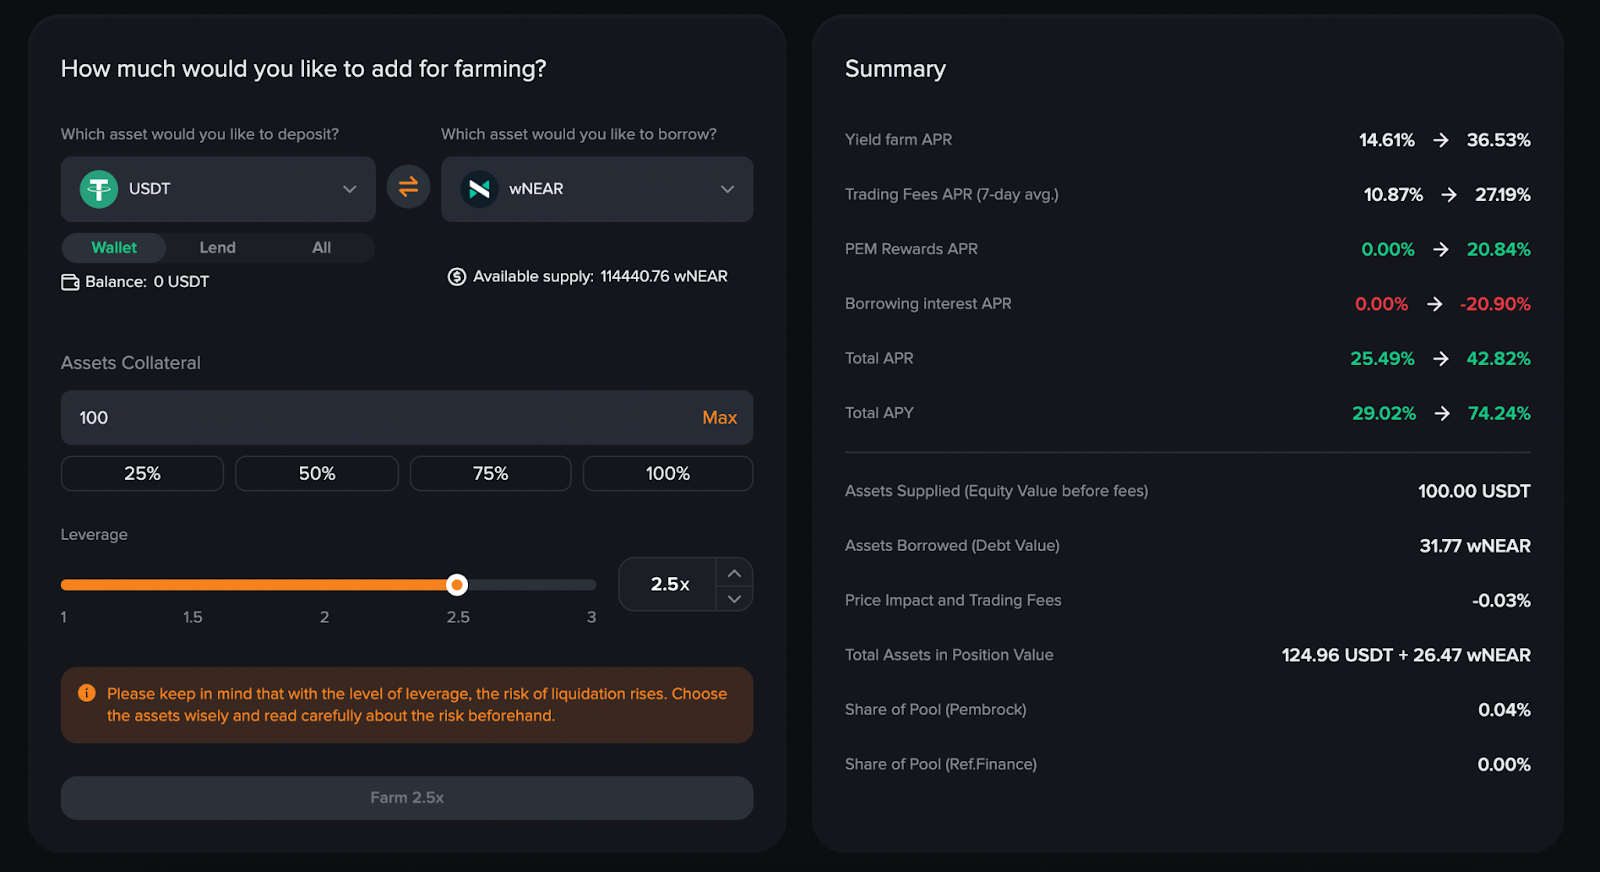Click the available supply dollar icon
The width and height of the screenshot is (1600, 872).
coord(457,277)
